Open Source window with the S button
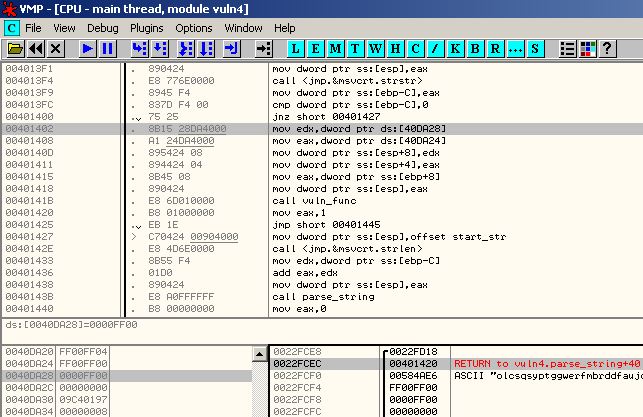This screenshot has width=643, height=417. [x=536, y=48]
